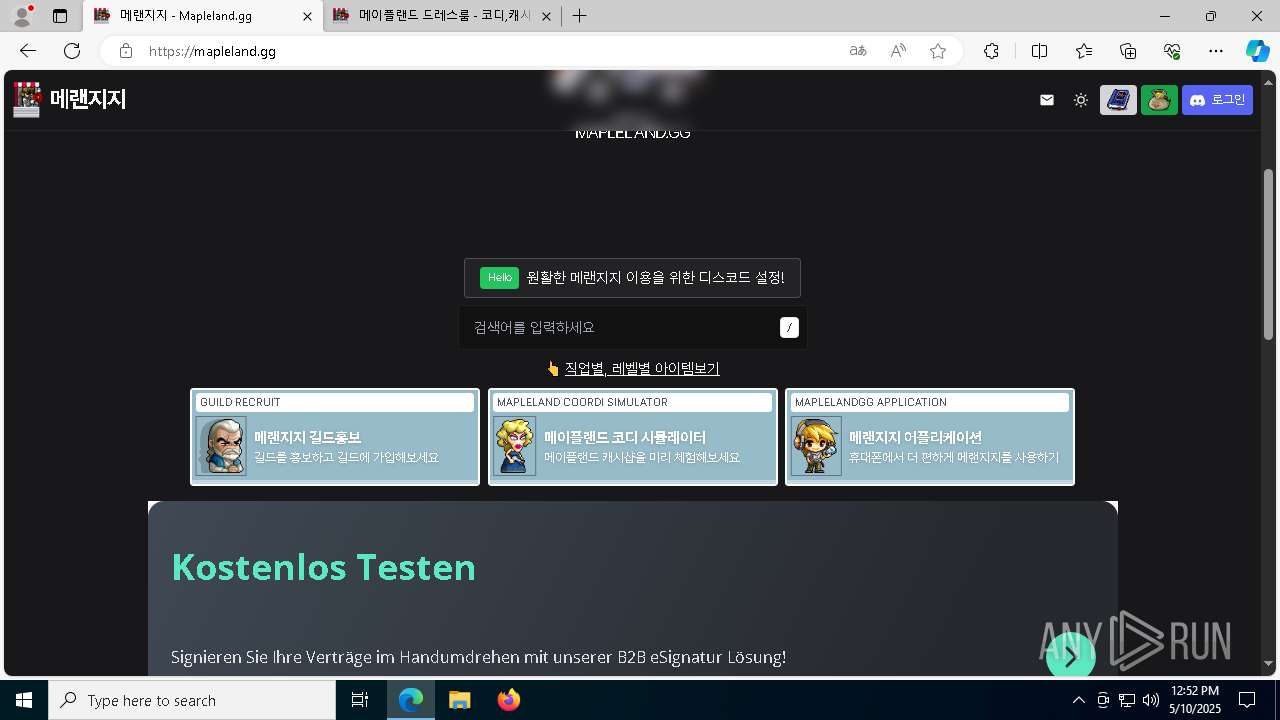Image resolution: width=1280 pixels, height=720 pixels.
Task: Open the MAPLELANDGG APPLICATION card
Action: (930, 437)
